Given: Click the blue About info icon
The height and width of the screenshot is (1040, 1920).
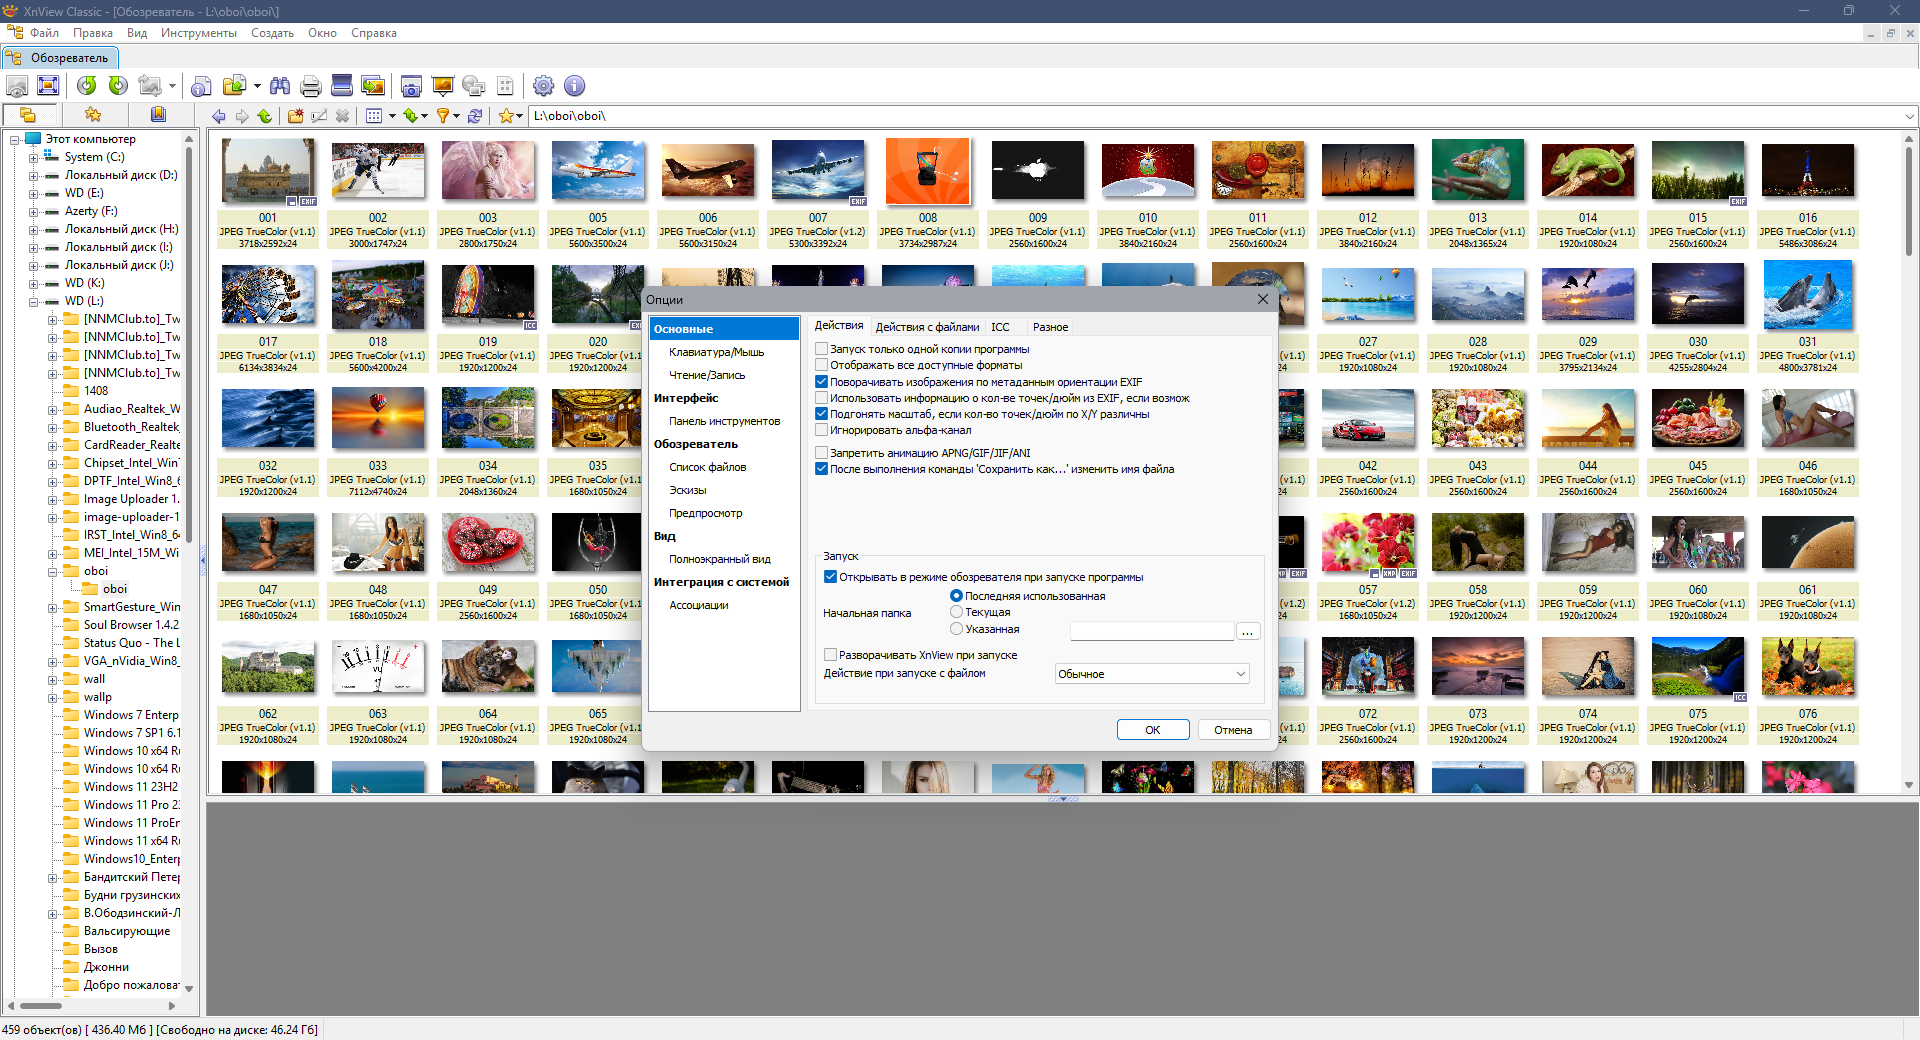Looking at the screenshot, I should pyautogui.click(x=574, y=86).
